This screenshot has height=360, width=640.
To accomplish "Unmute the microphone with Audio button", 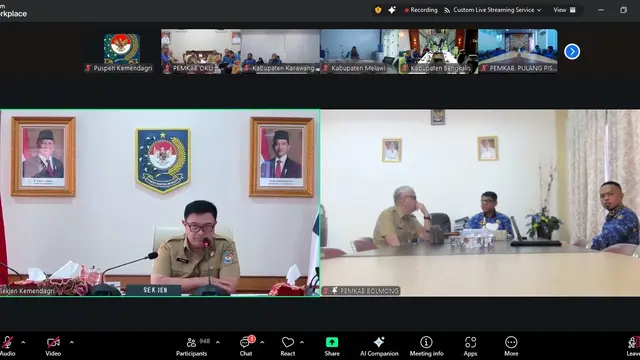I will [7, 346].
